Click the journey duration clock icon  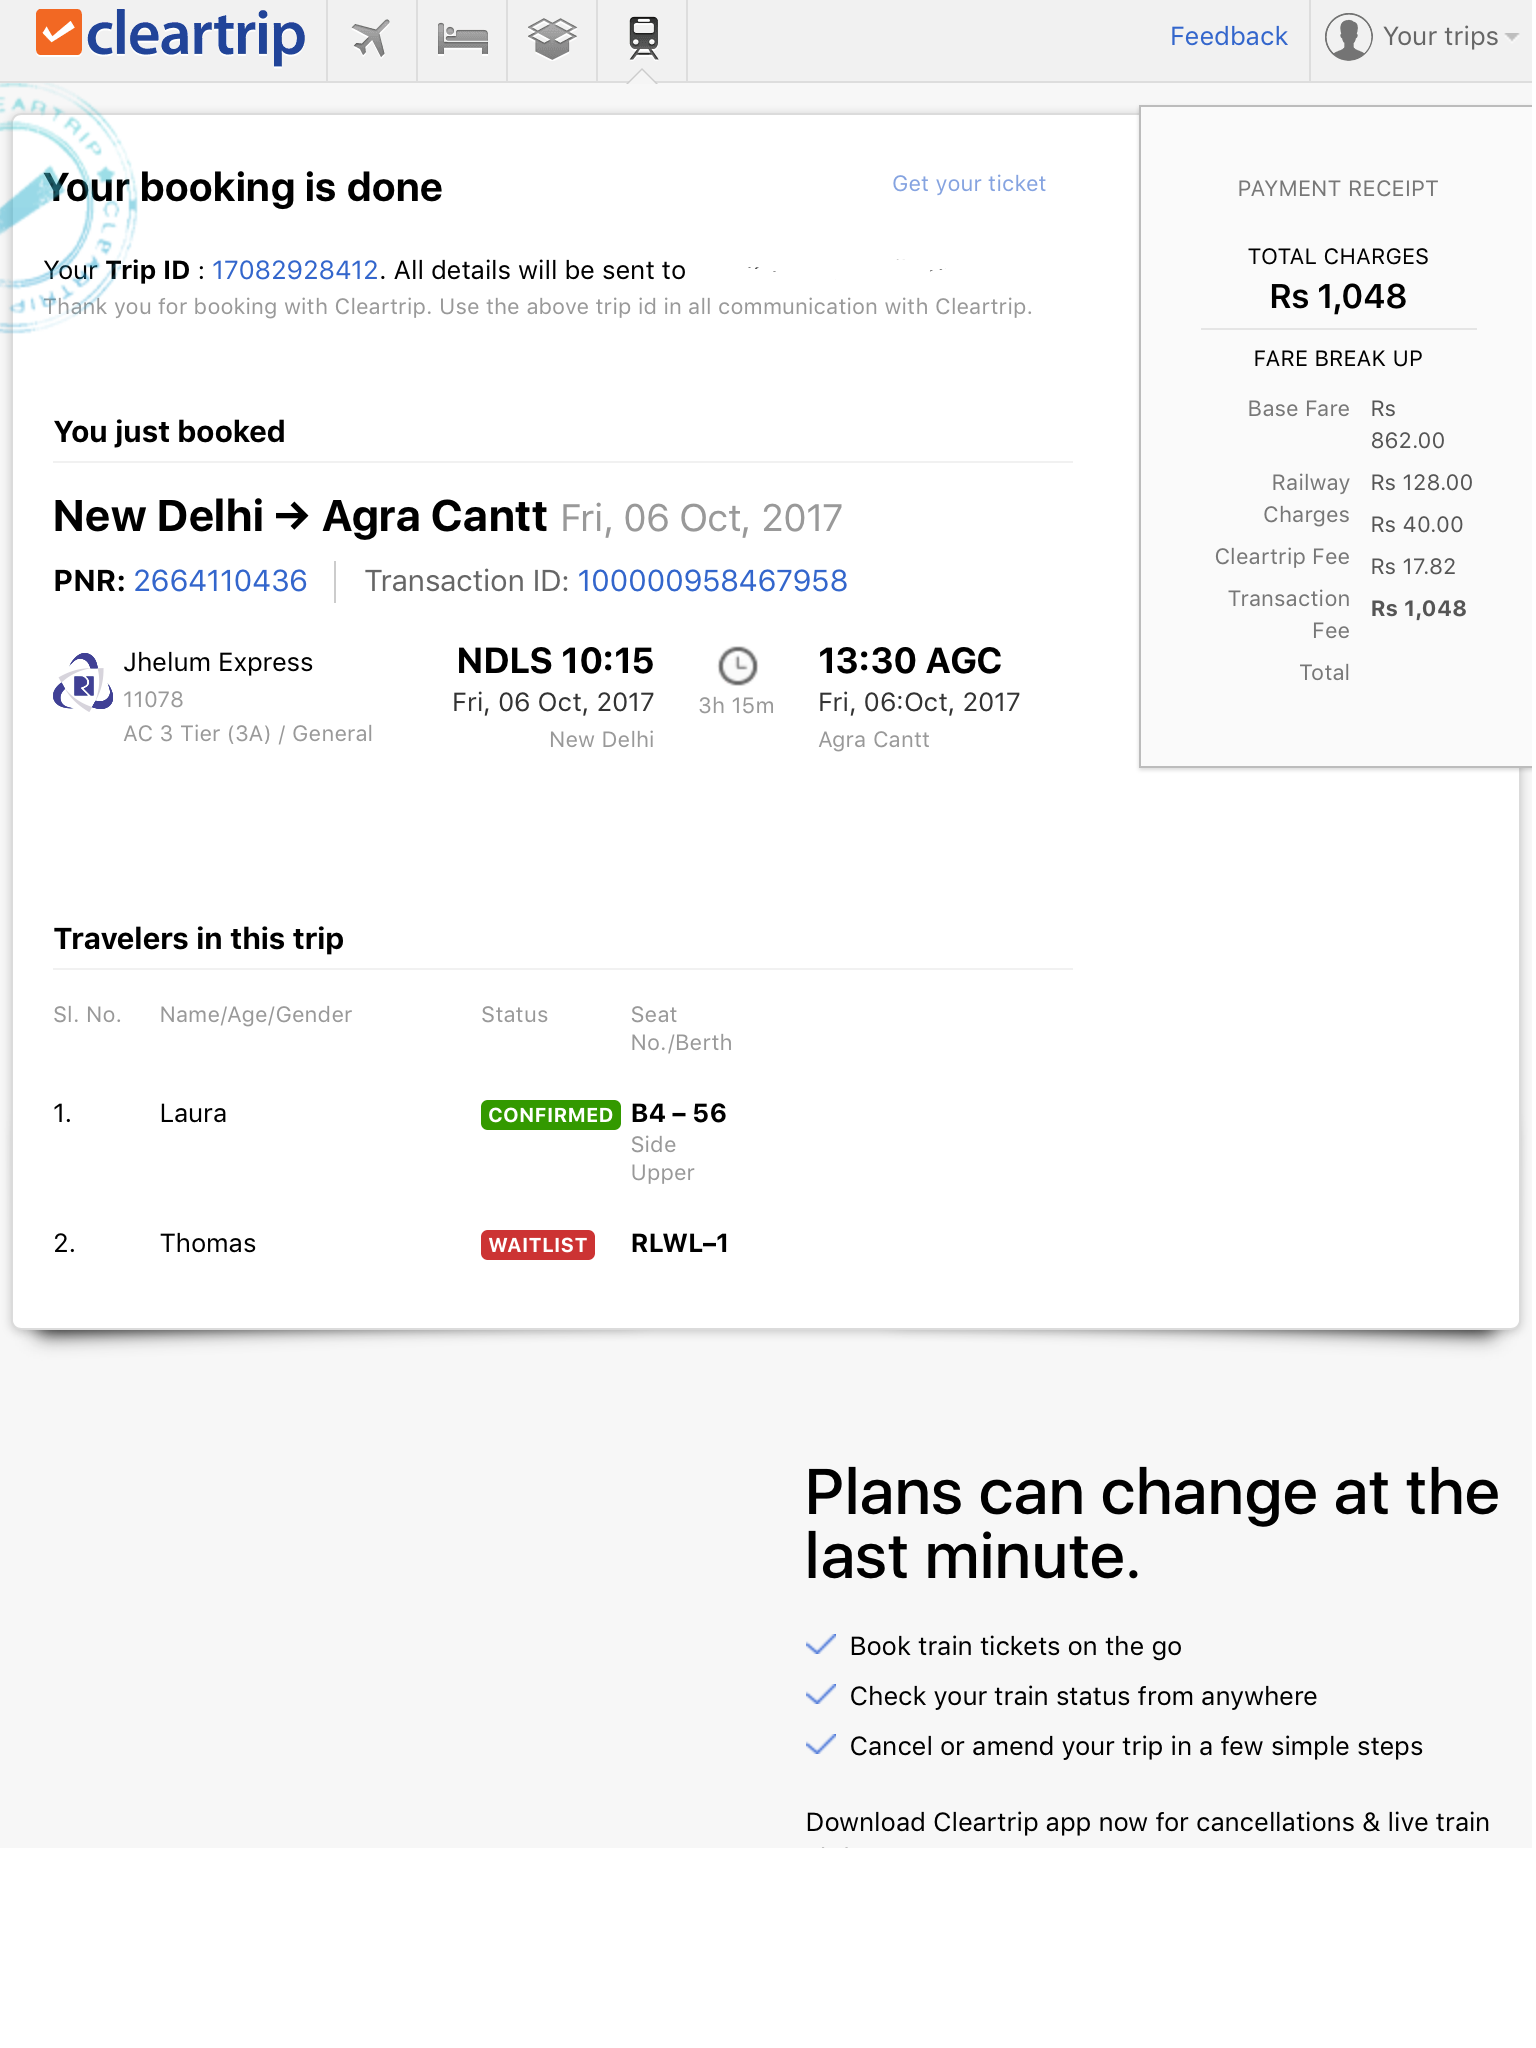coord(737,665)
